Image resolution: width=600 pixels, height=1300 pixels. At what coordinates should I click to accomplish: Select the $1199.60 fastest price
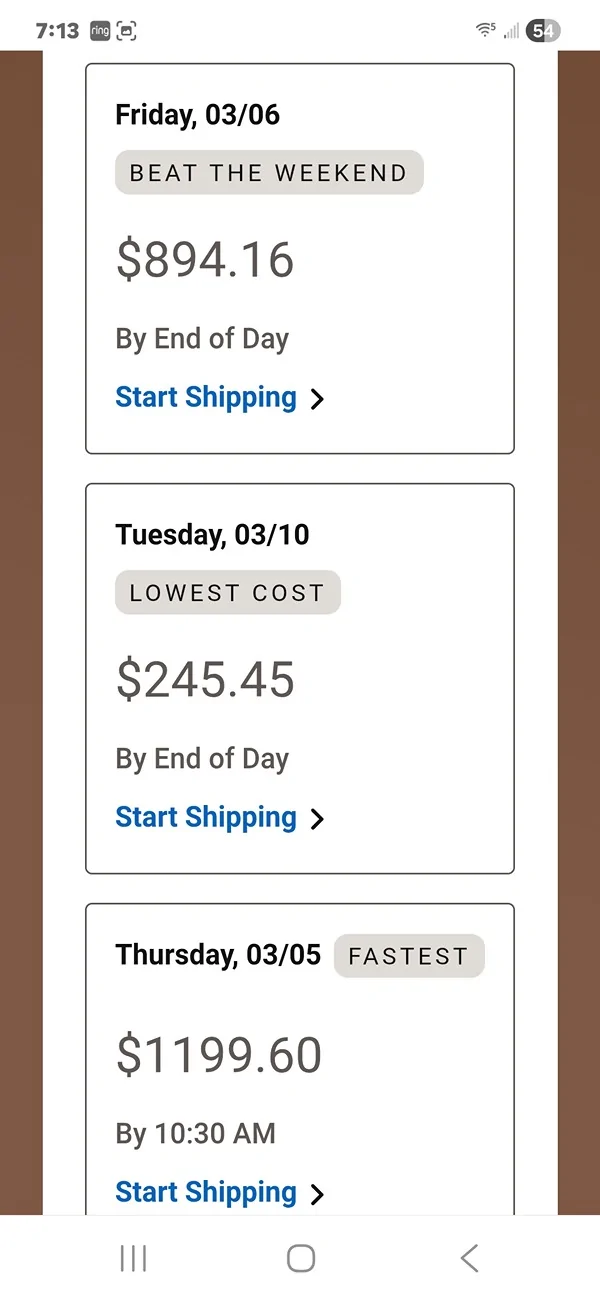click(x=219, y=1055)
